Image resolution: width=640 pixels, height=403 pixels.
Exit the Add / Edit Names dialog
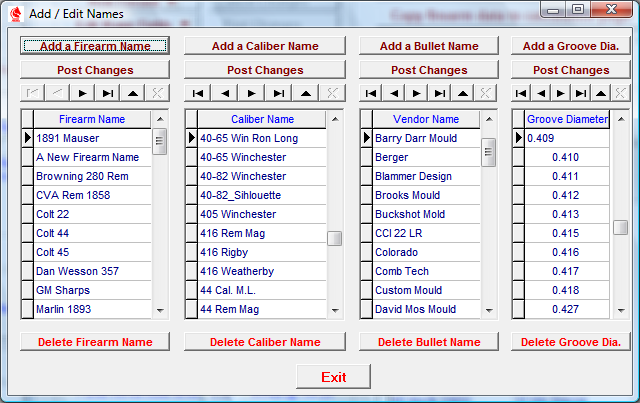click(x=333, y=377)
